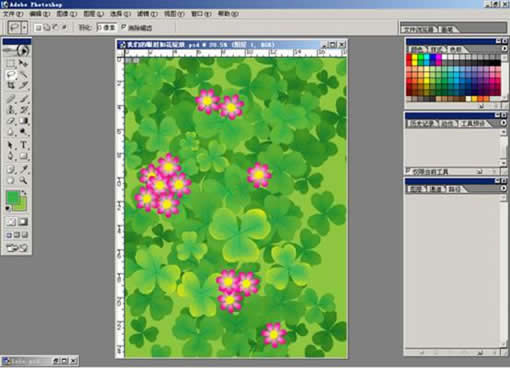Choose Intersect with Selection mode in options bar
Image resolution: width=510 pixels, height=368 pixels.
(x=64, y=27)
